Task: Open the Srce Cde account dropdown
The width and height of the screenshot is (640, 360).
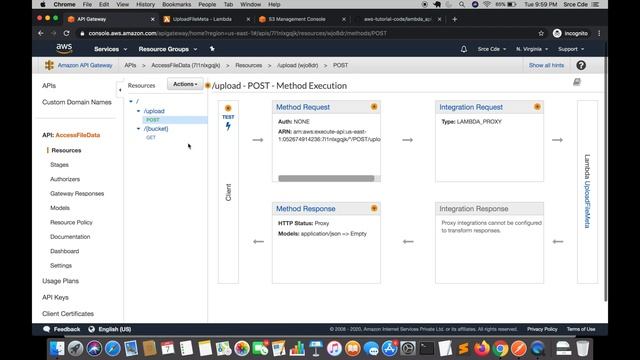Action: 492,49
